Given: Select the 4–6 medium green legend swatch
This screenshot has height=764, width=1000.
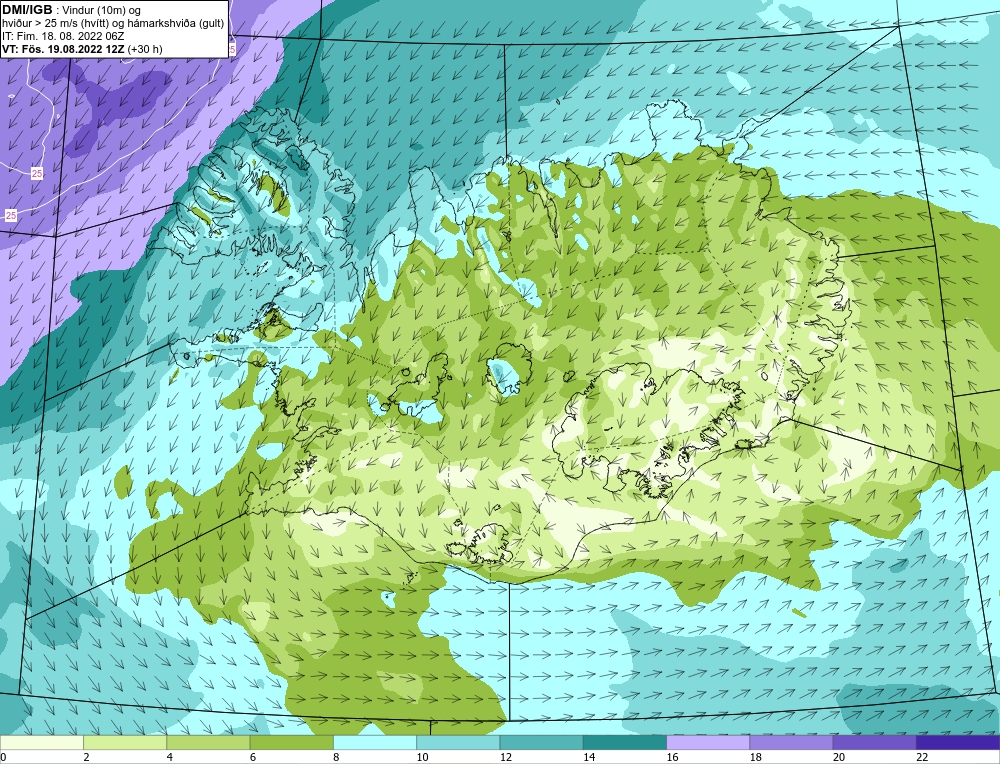Looking at the screenshot, I should pyautogui.click(x=209, y=743).
